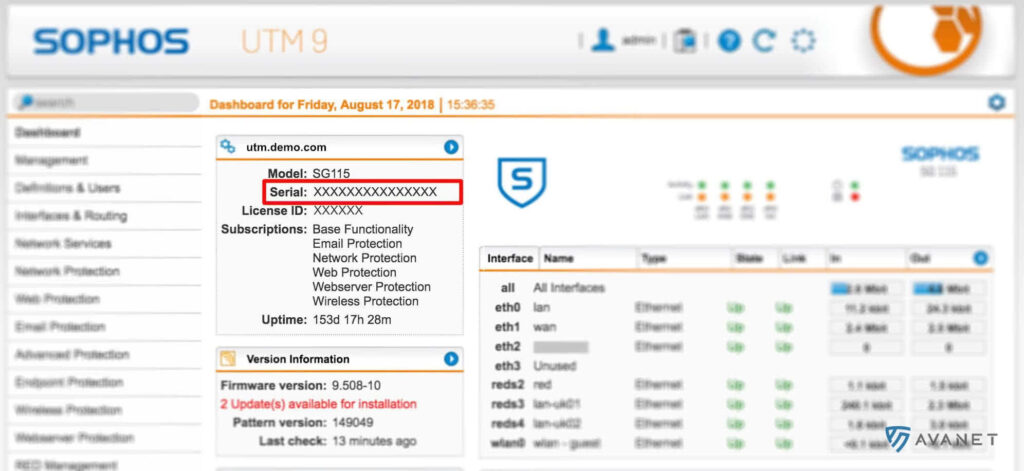This screenshot has height=471, width=1024.
Task: Click the 'all' All Interfaces row
Action: click(736, 288)
